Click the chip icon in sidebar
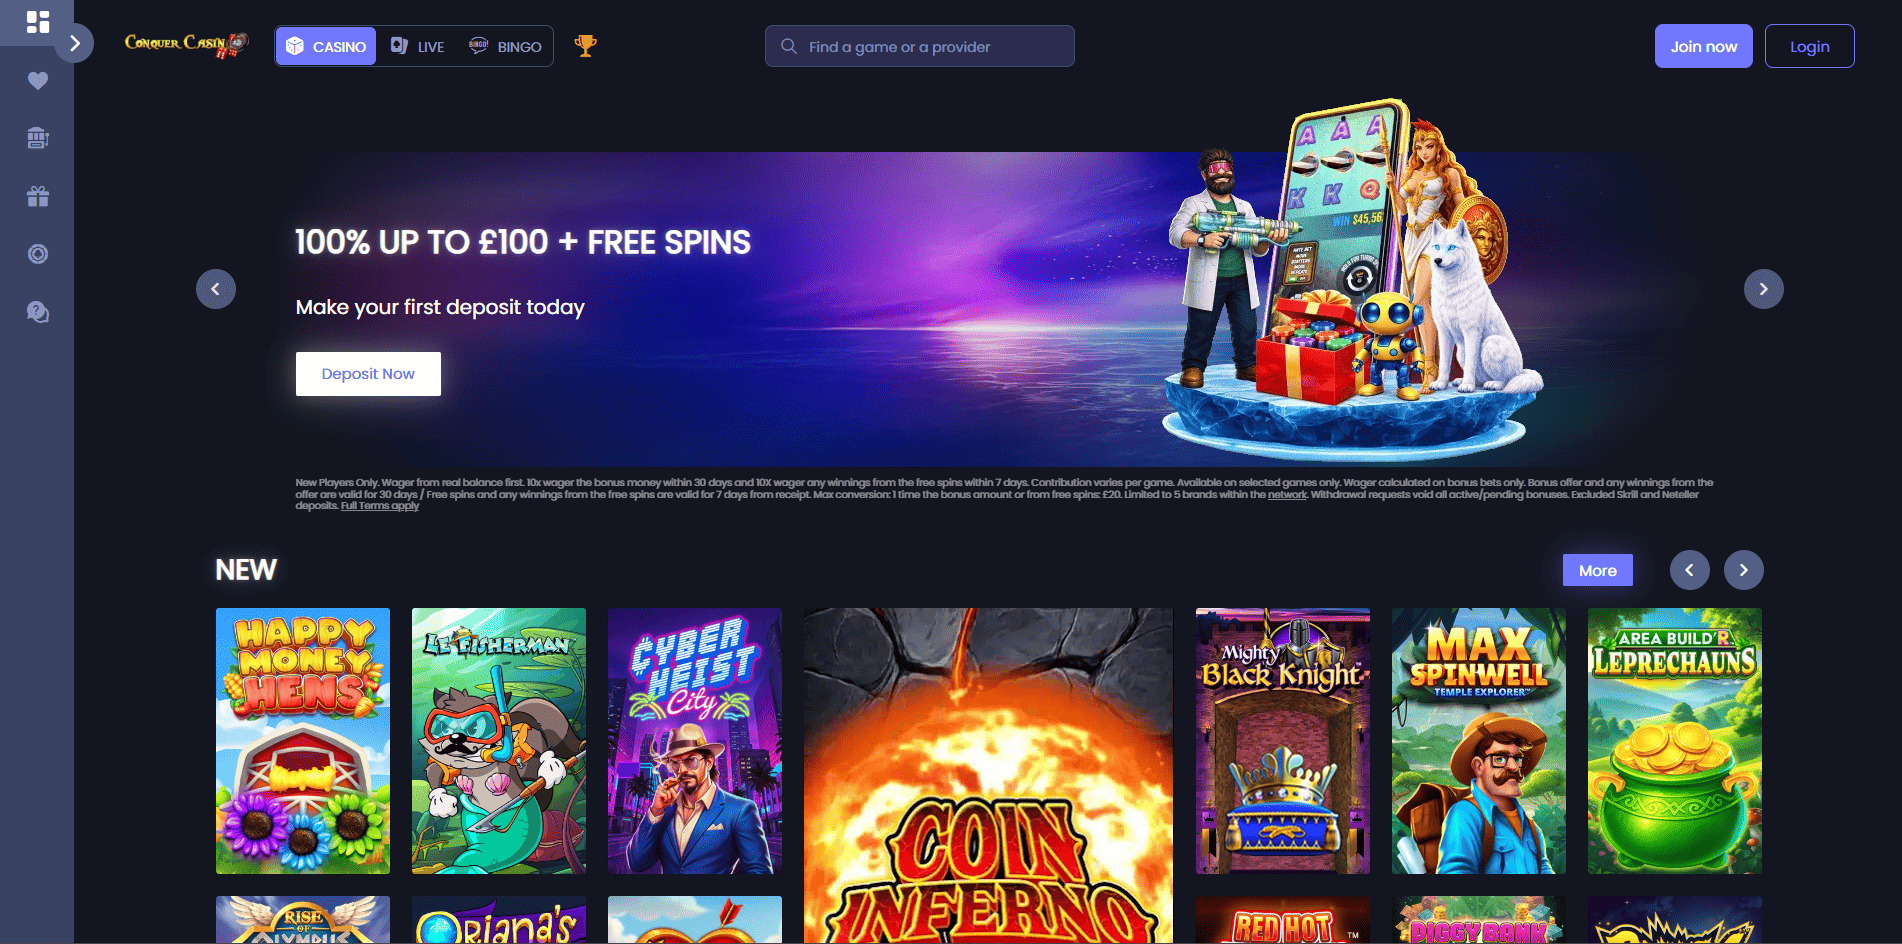Image resolution: width=1902 pixels, height=944 pixels. (37, 254)
